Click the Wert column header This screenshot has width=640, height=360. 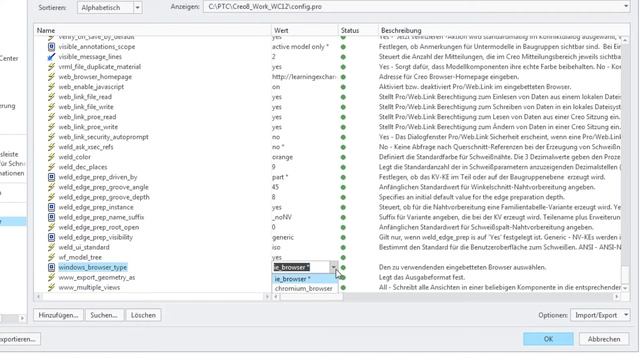(304, 30)
